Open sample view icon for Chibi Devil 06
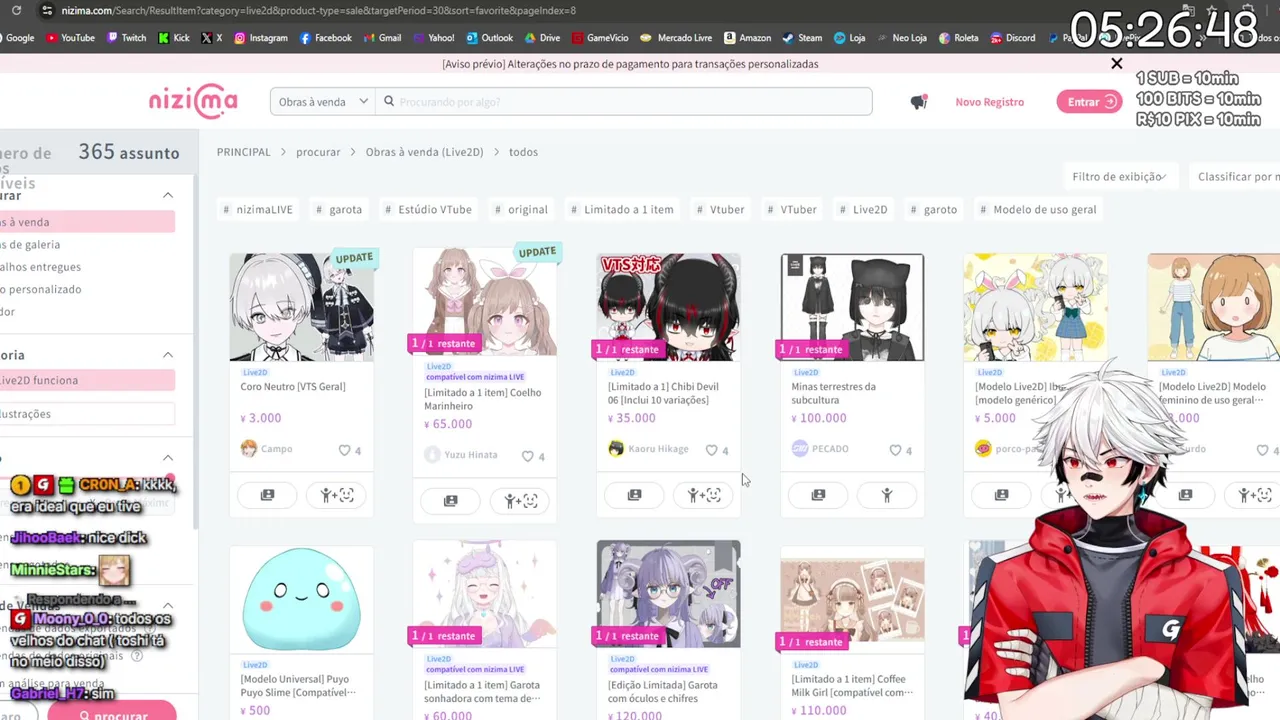The width and height of the screenshot is (1280, 720). pyautogui.click(x=634, y=495)
